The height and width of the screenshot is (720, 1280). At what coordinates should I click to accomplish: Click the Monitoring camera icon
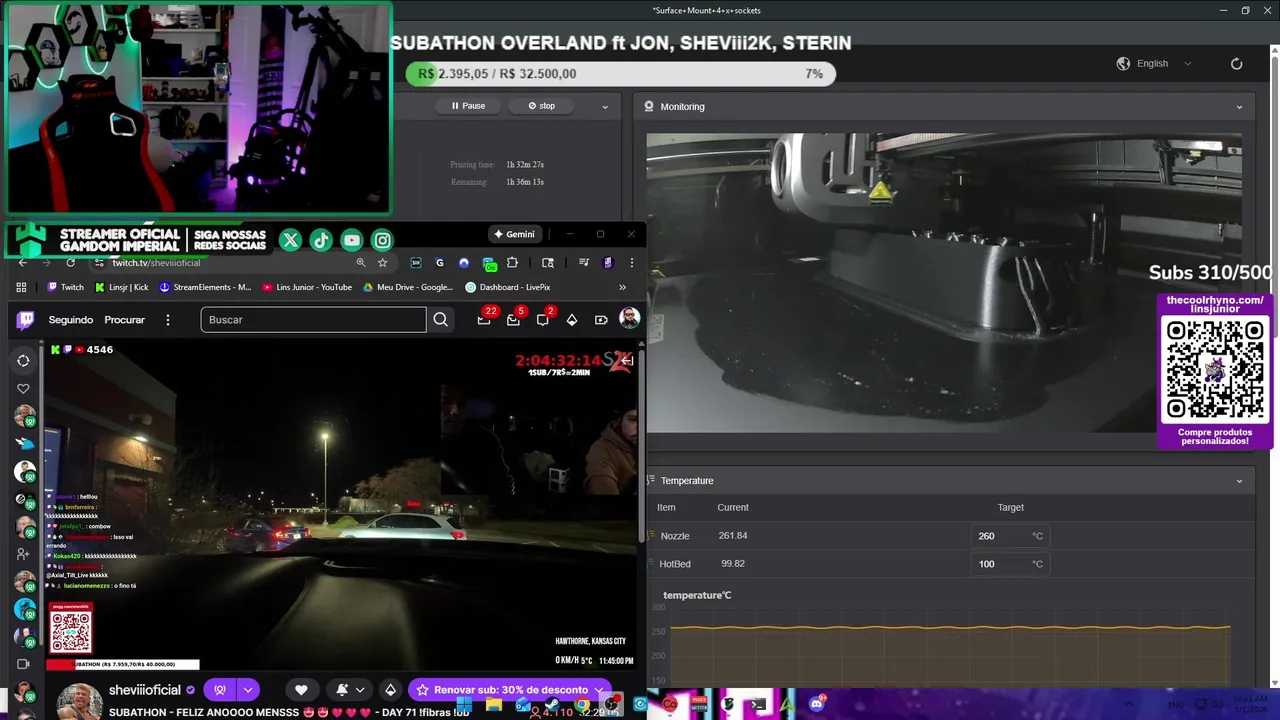tap(649, 106)
